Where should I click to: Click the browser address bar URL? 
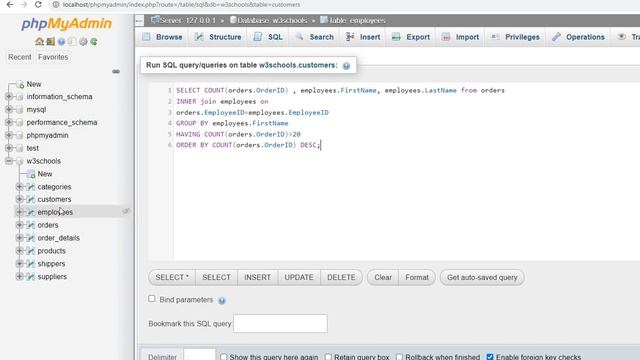pyautogui.click(x=182, y=4)
